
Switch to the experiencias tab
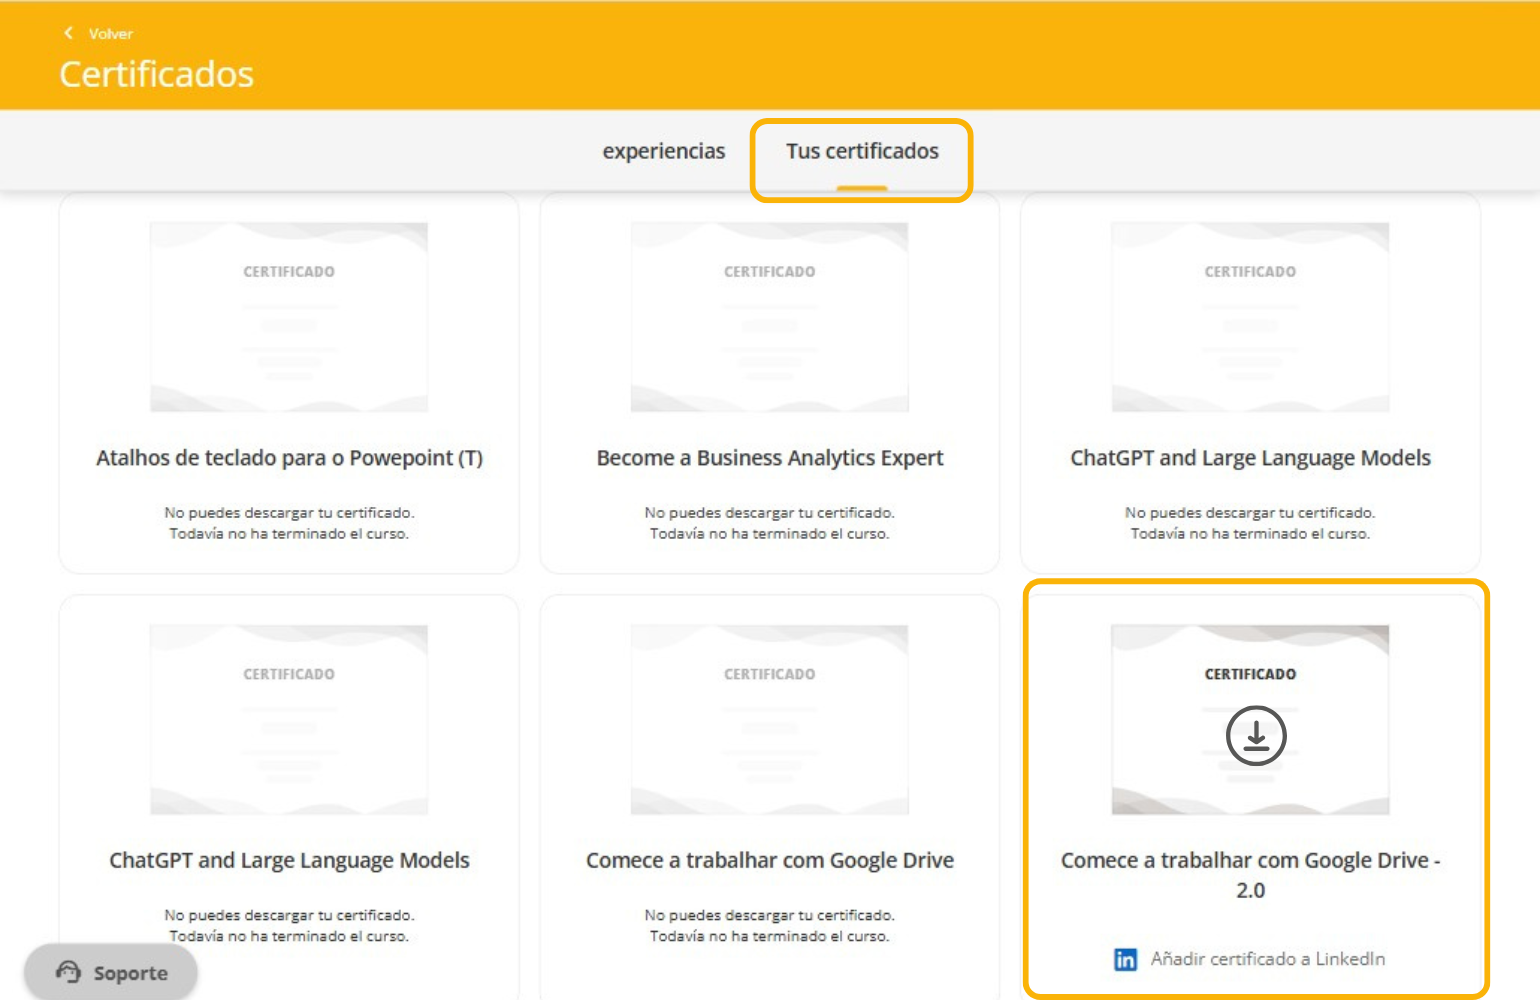tap(663, 151)
